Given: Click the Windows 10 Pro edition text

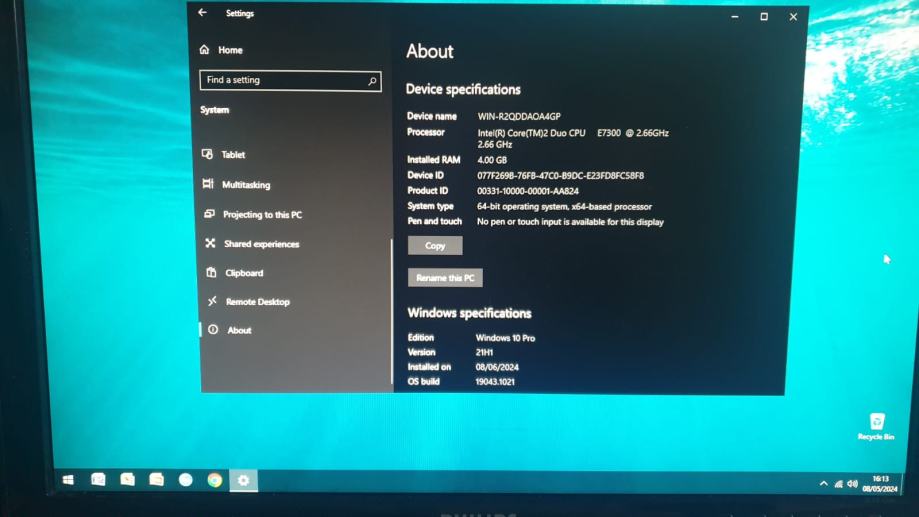Looking at the screenshot, I should tap(505, 338).
